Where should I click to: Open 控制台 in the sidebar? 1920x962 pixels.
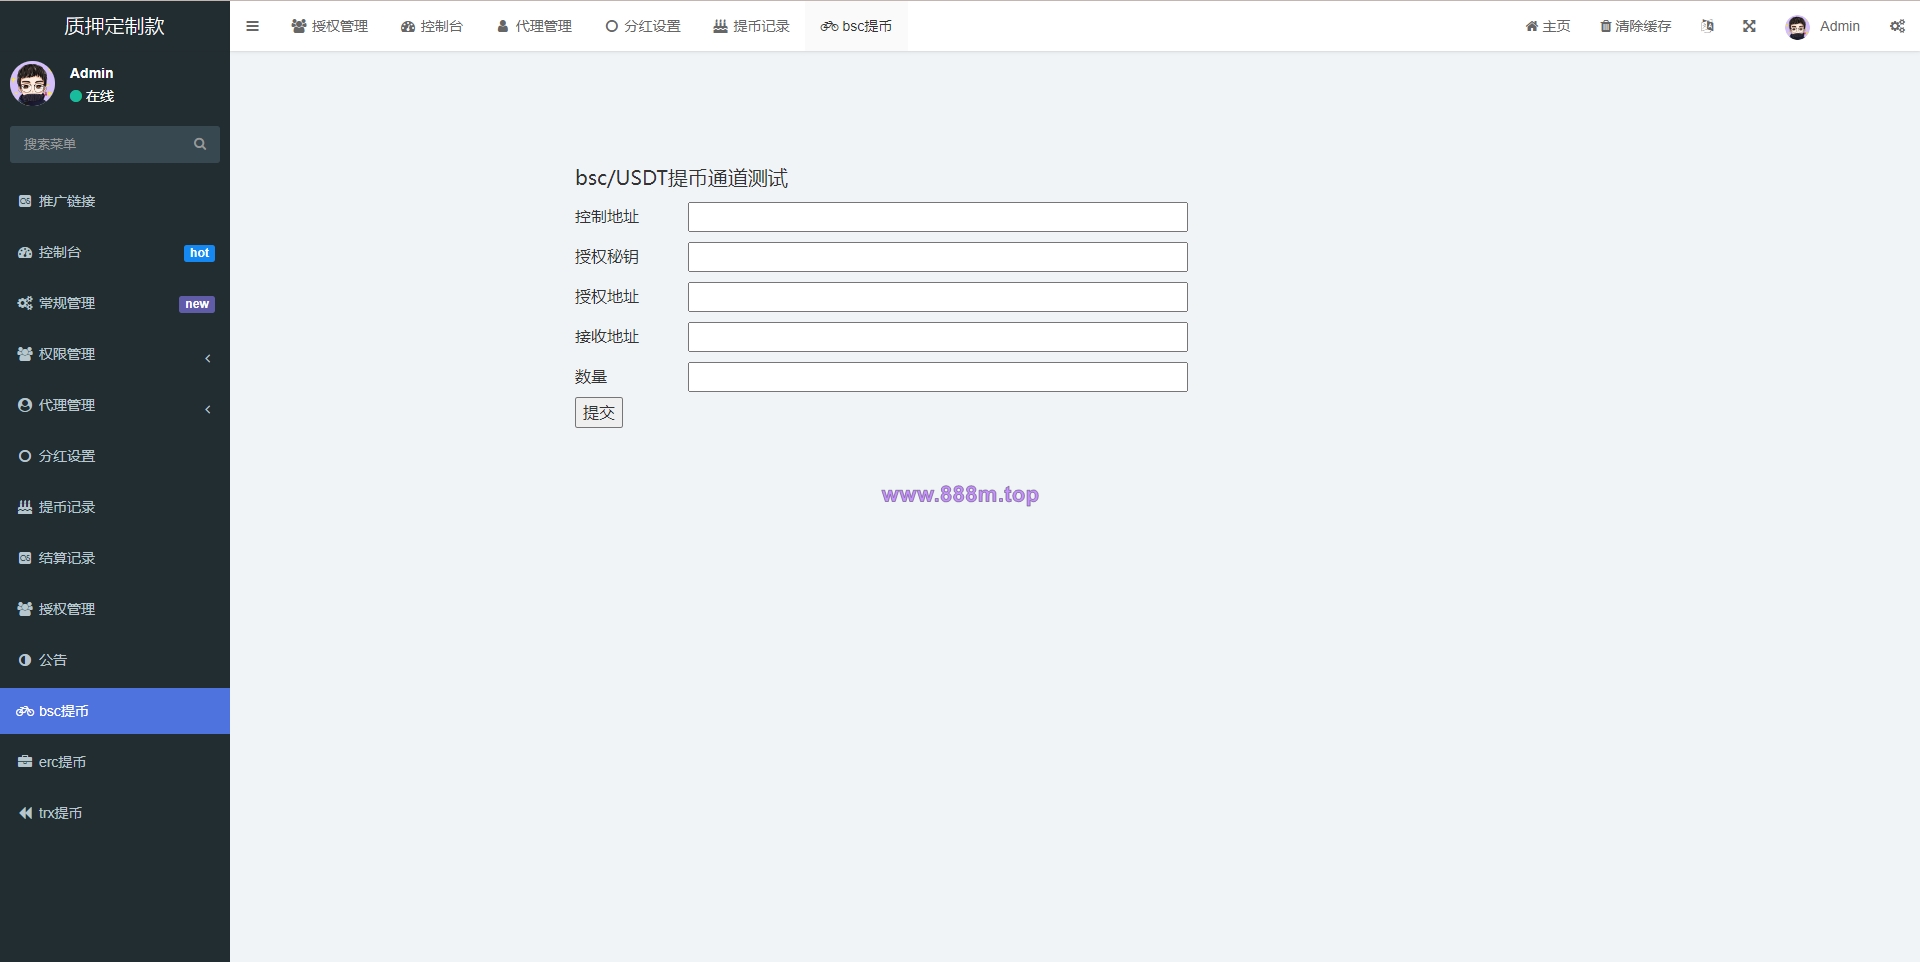point(115,252)
